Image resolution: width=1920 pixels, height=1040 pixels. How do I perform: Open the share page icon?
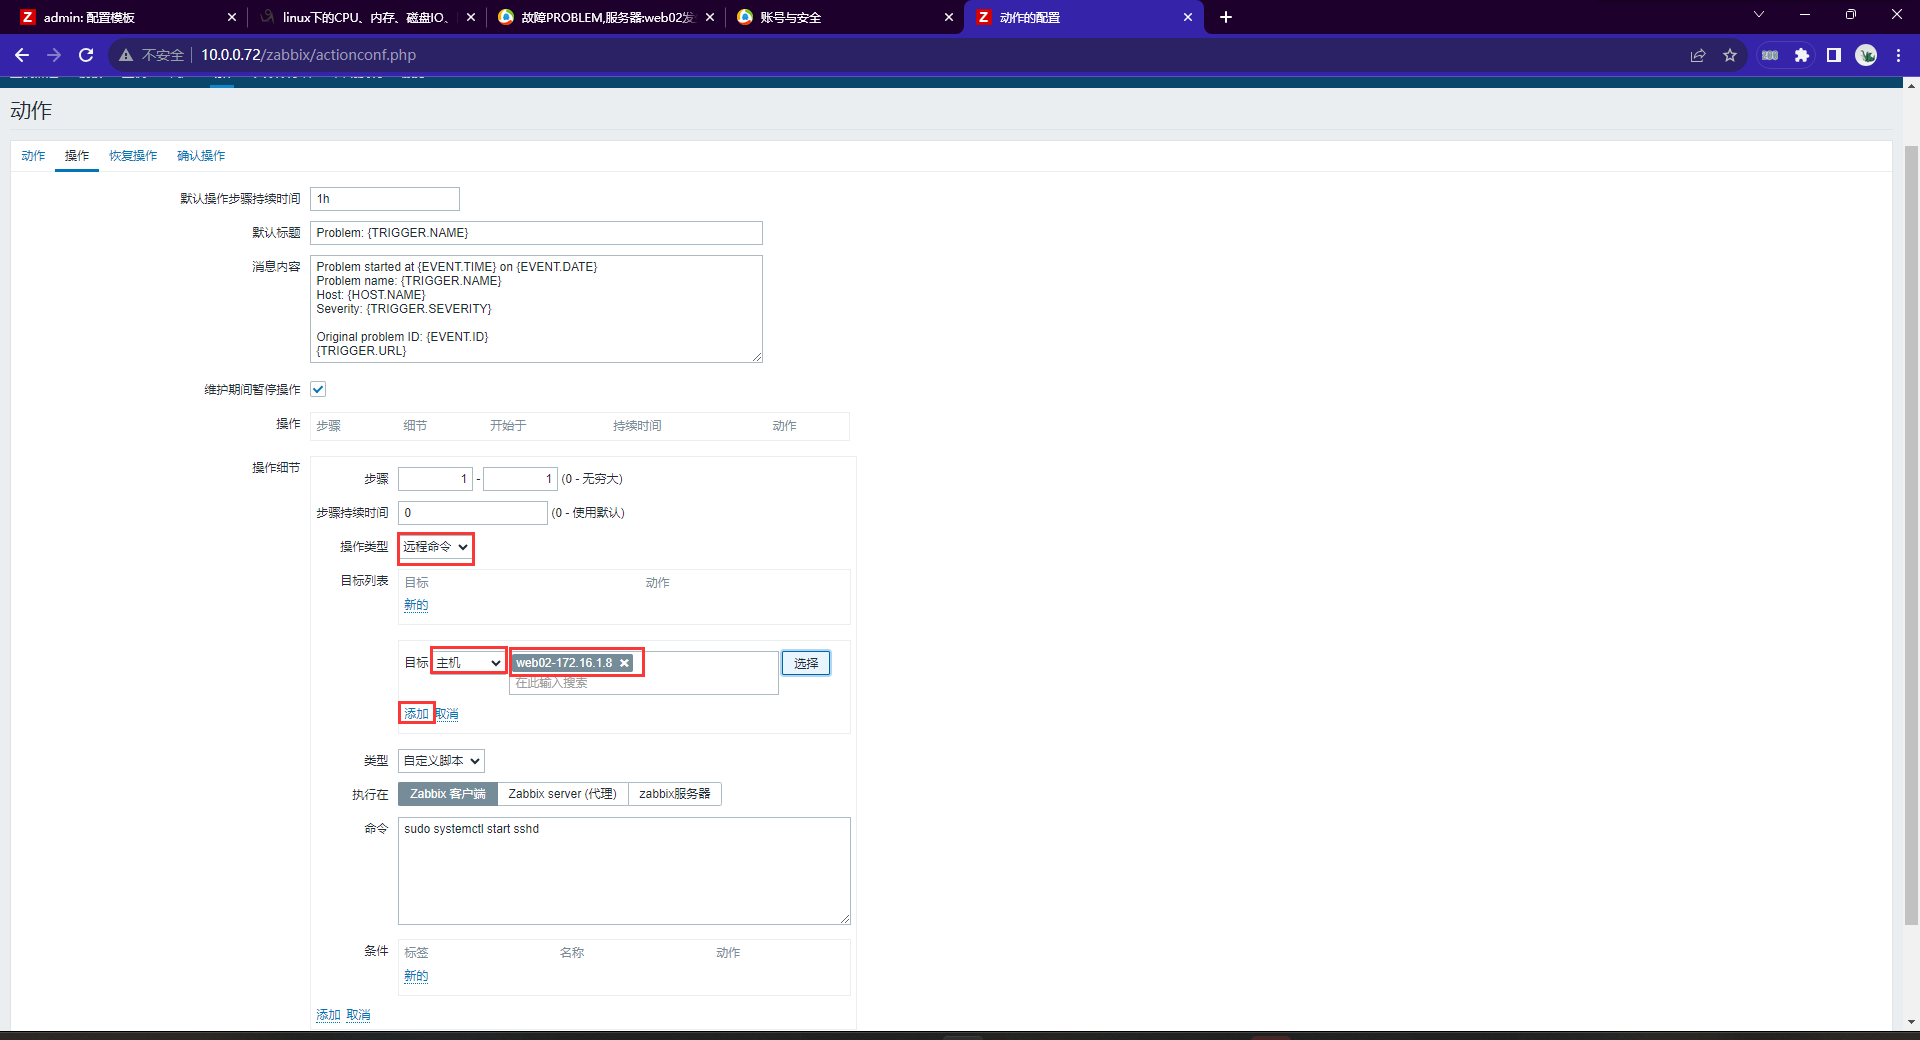1698,55
